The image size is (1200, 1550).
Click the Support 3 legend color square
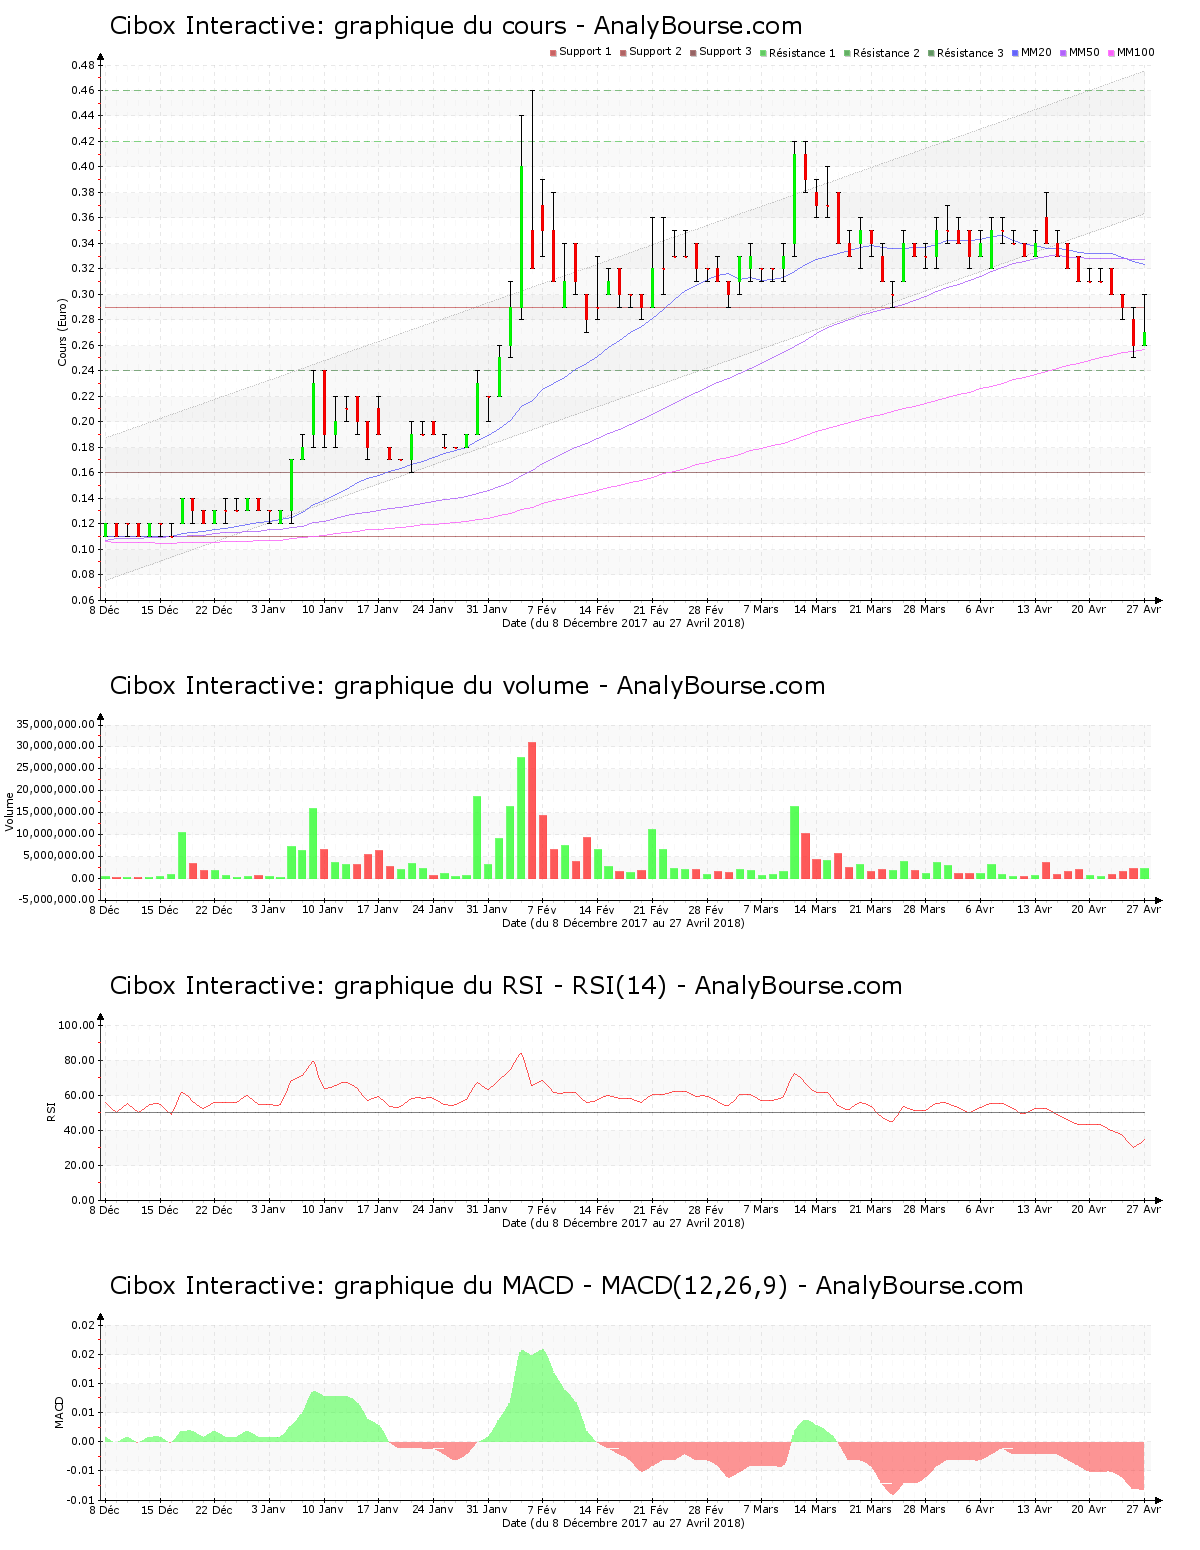click(693, 53)
